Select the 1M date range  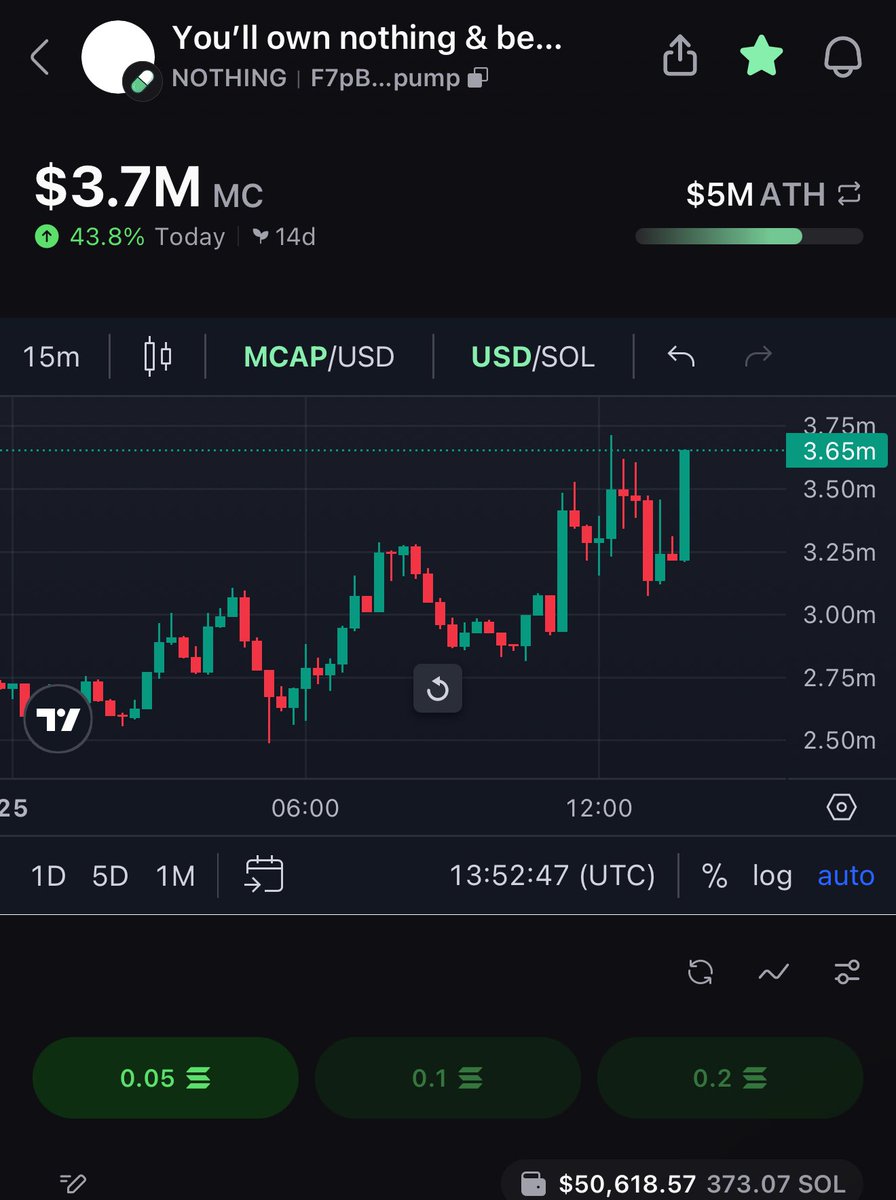pos(175,876)
